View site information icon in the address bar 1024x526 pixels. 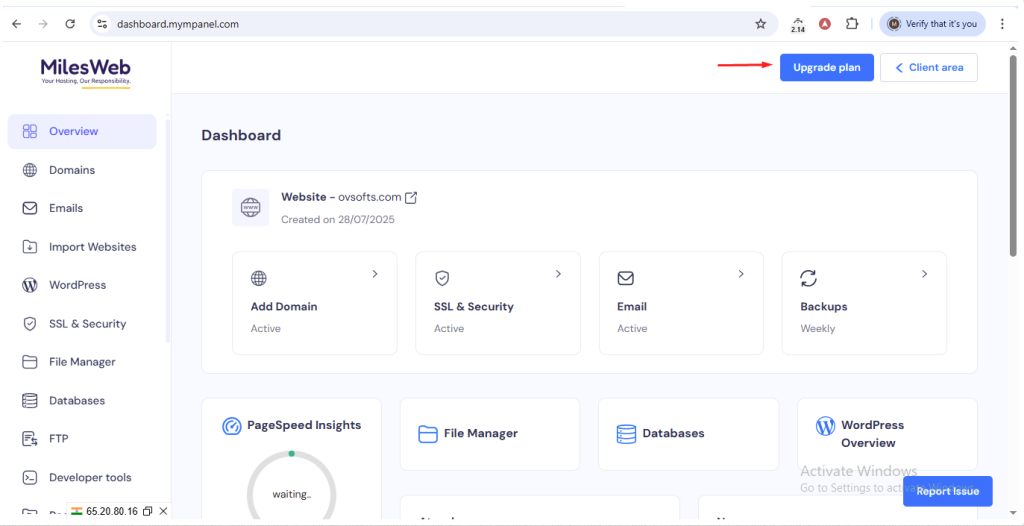click(102, 24)
